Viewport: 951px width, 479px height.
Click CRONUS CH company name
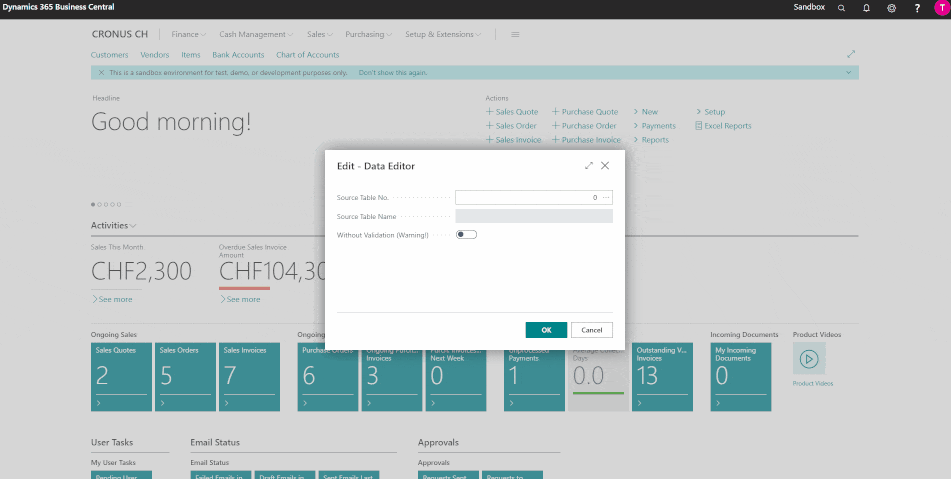coord(119,35)
